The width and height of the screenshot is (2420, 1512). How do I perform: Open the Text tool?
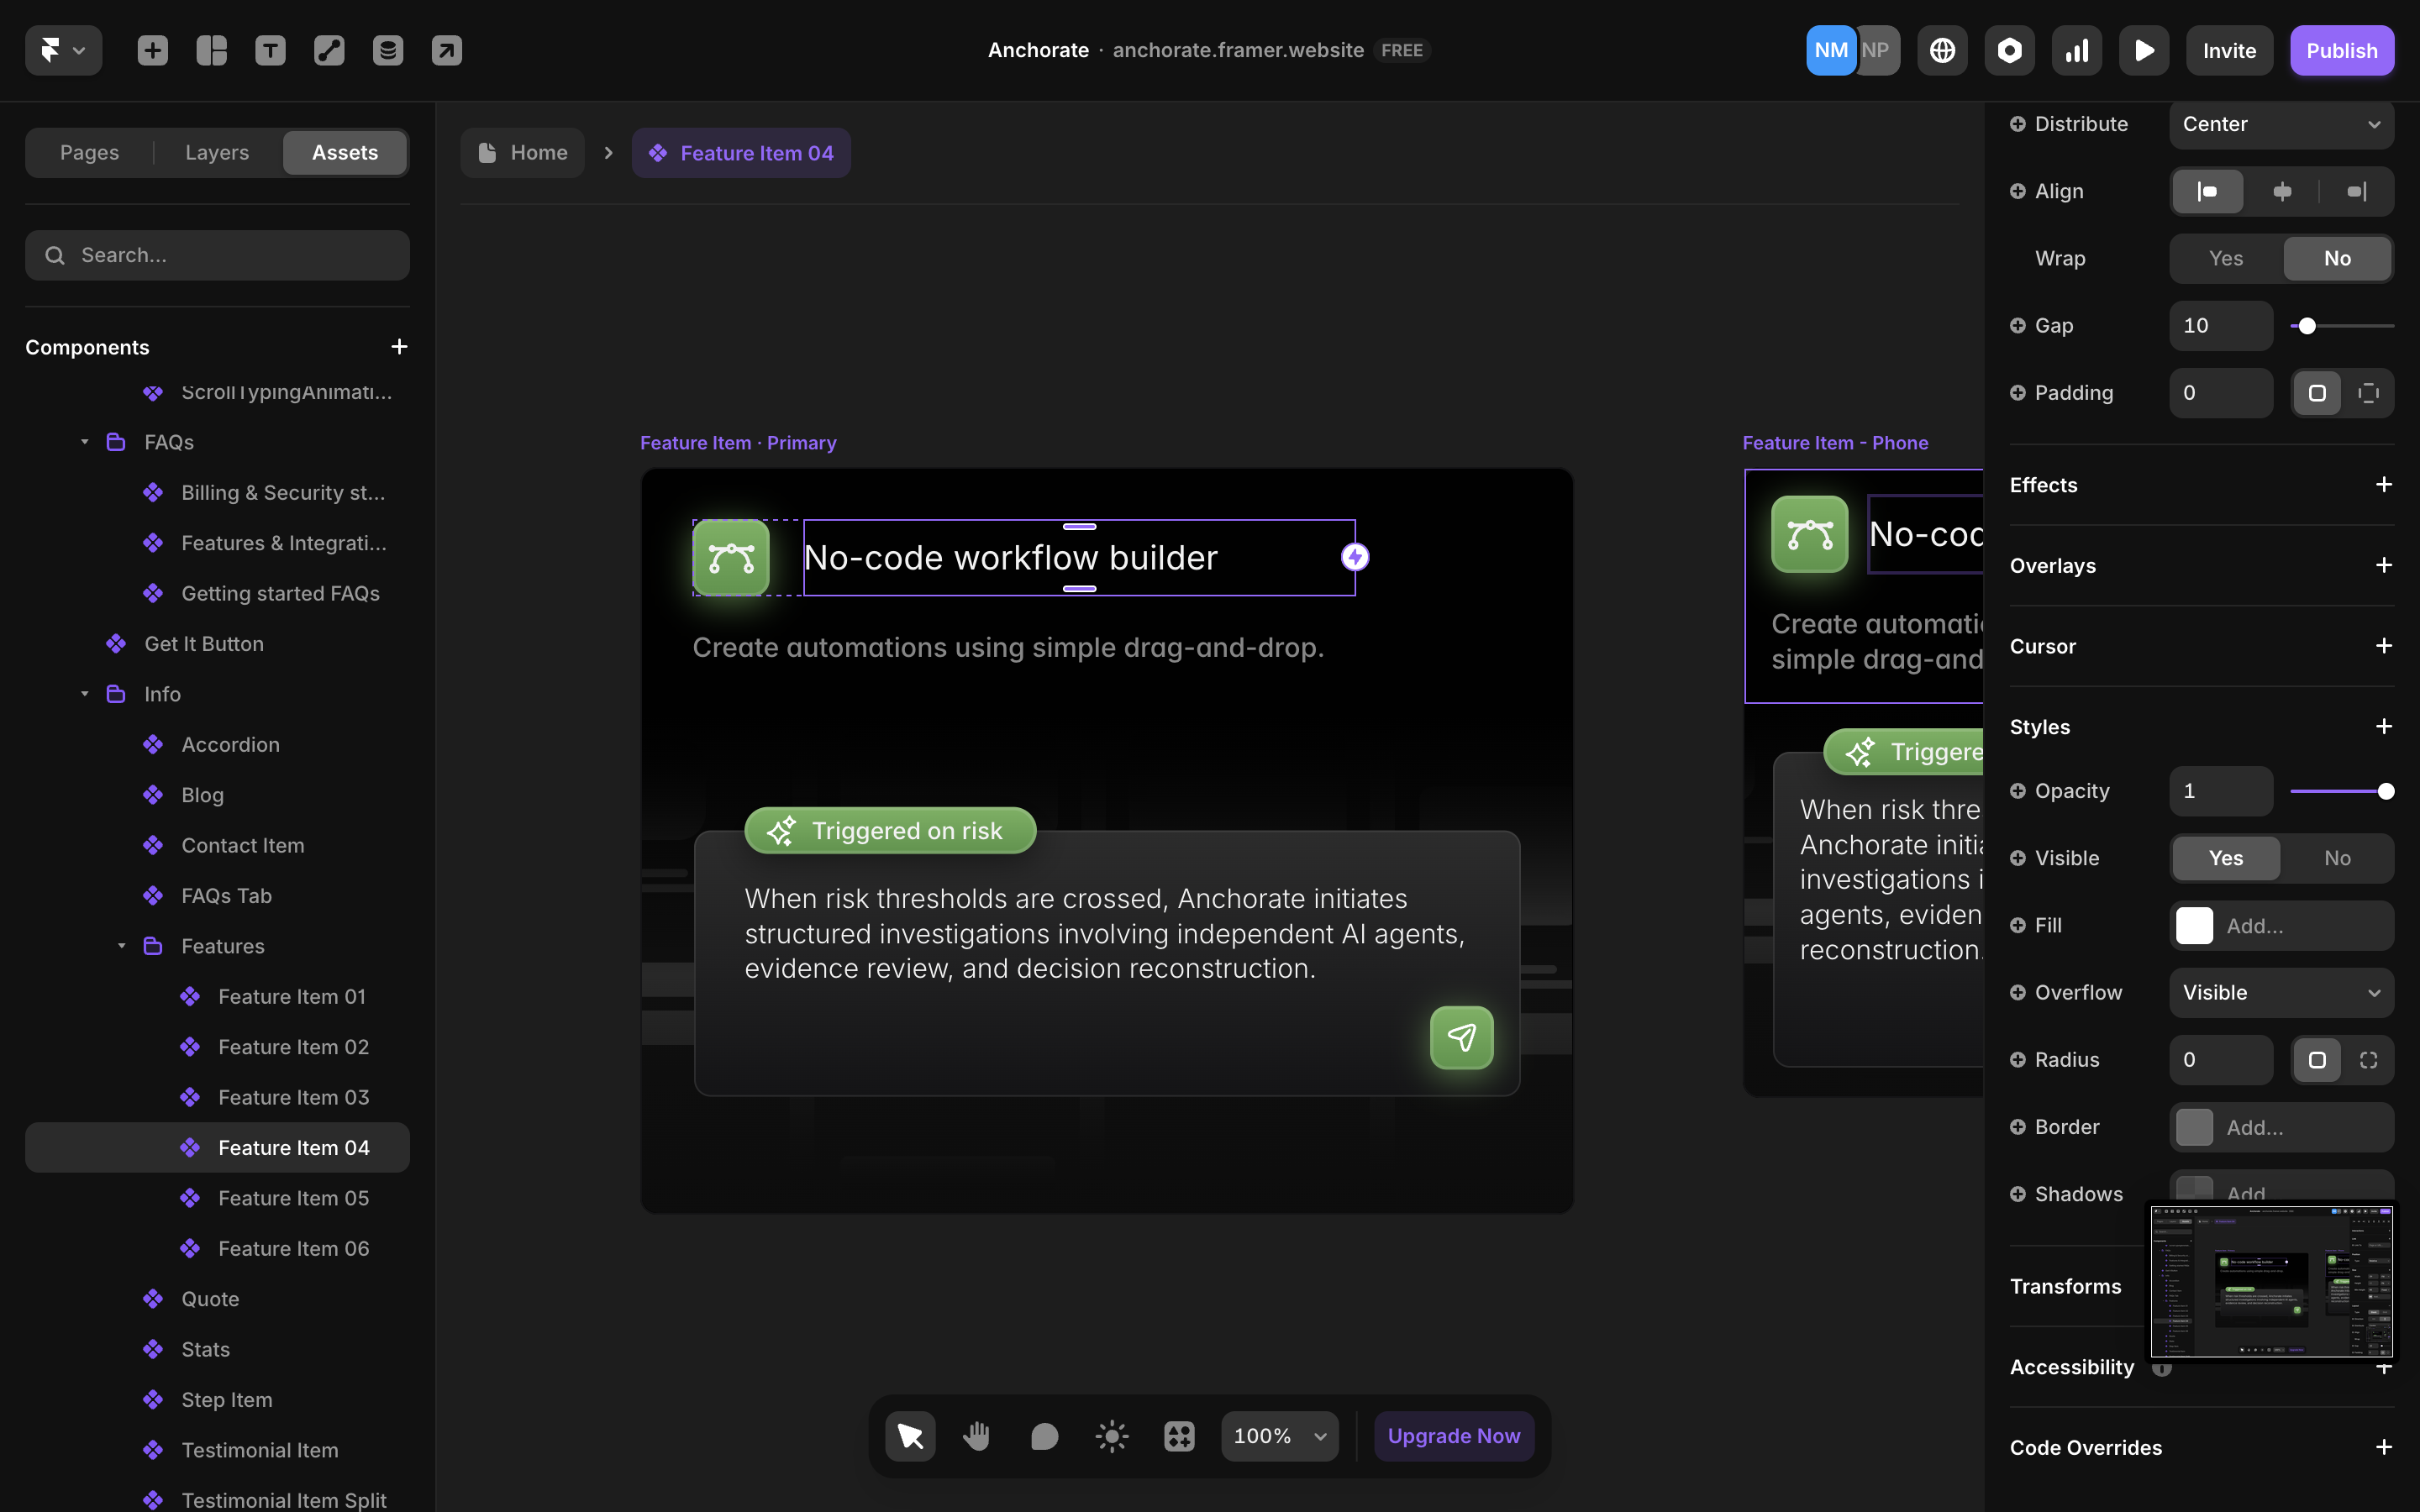(270, 50)
